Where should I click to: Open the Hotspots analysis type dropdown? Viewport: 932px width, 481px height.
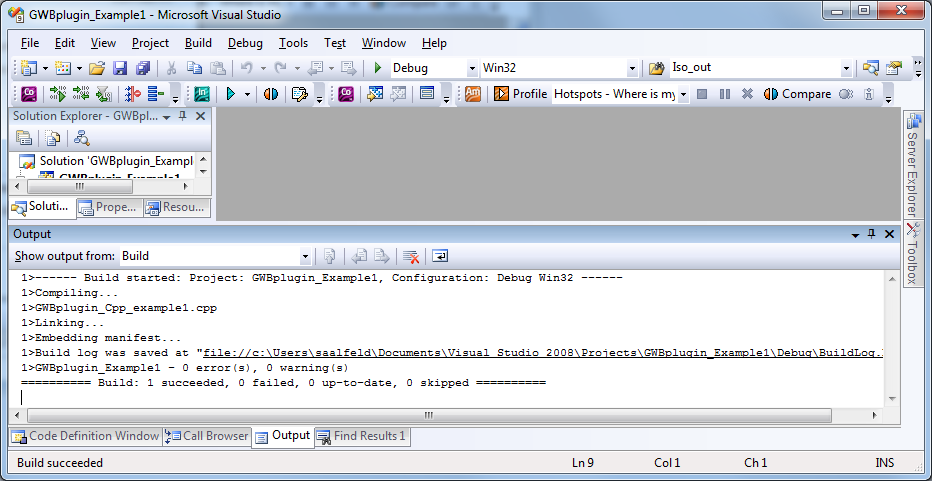pos(684,94)
